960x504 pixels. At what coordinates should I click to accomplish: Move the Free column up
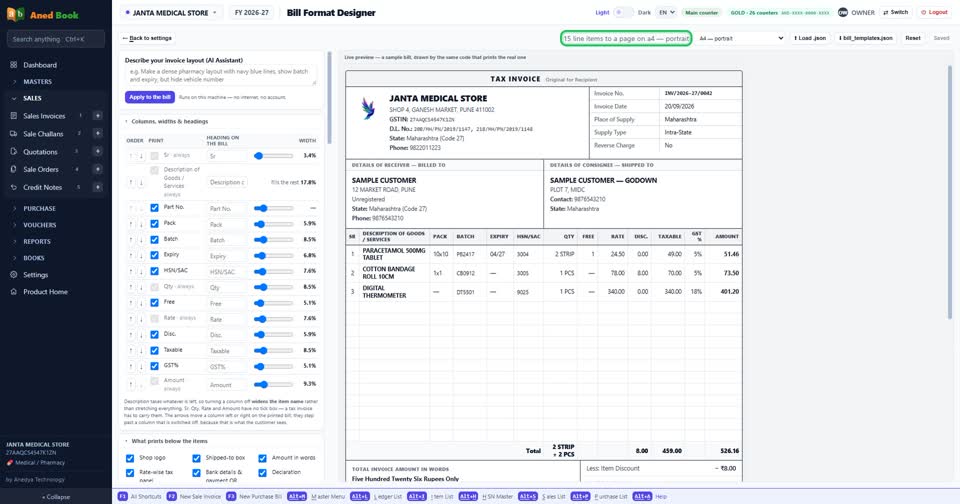click(130, 304)
